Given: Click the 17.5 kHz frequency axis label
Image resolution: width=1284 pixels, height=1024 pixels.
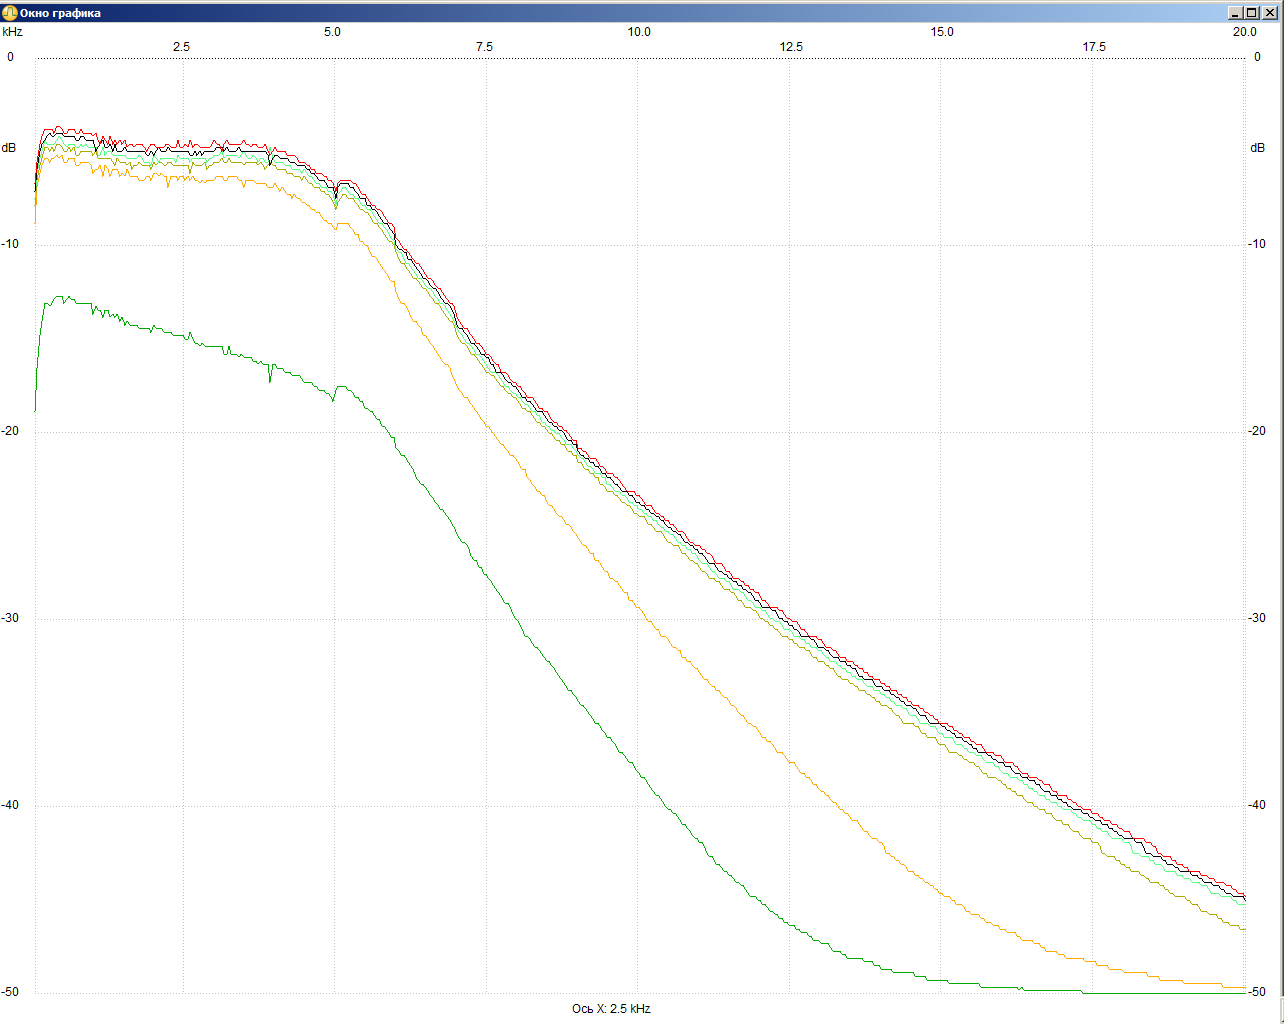Looking at the screenshot, I should pos(1094,47).
